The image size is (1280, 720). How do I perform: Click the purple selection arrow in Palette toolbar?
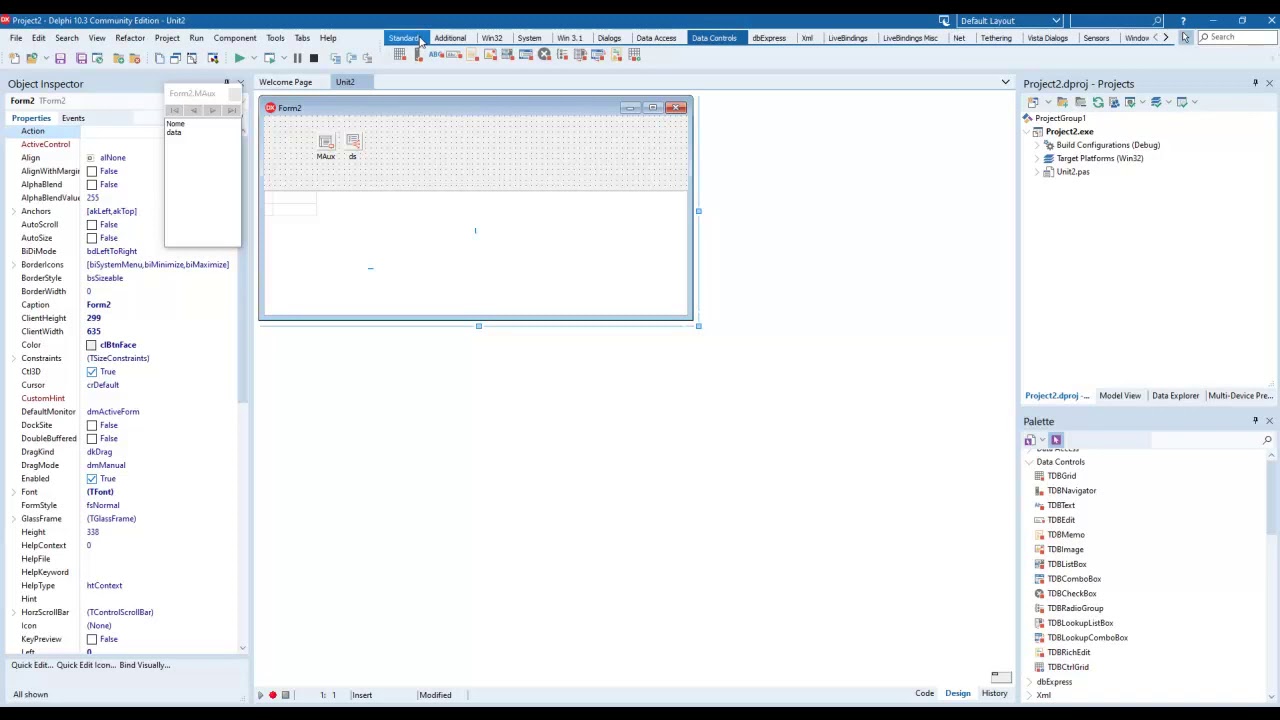[1056, 440]
